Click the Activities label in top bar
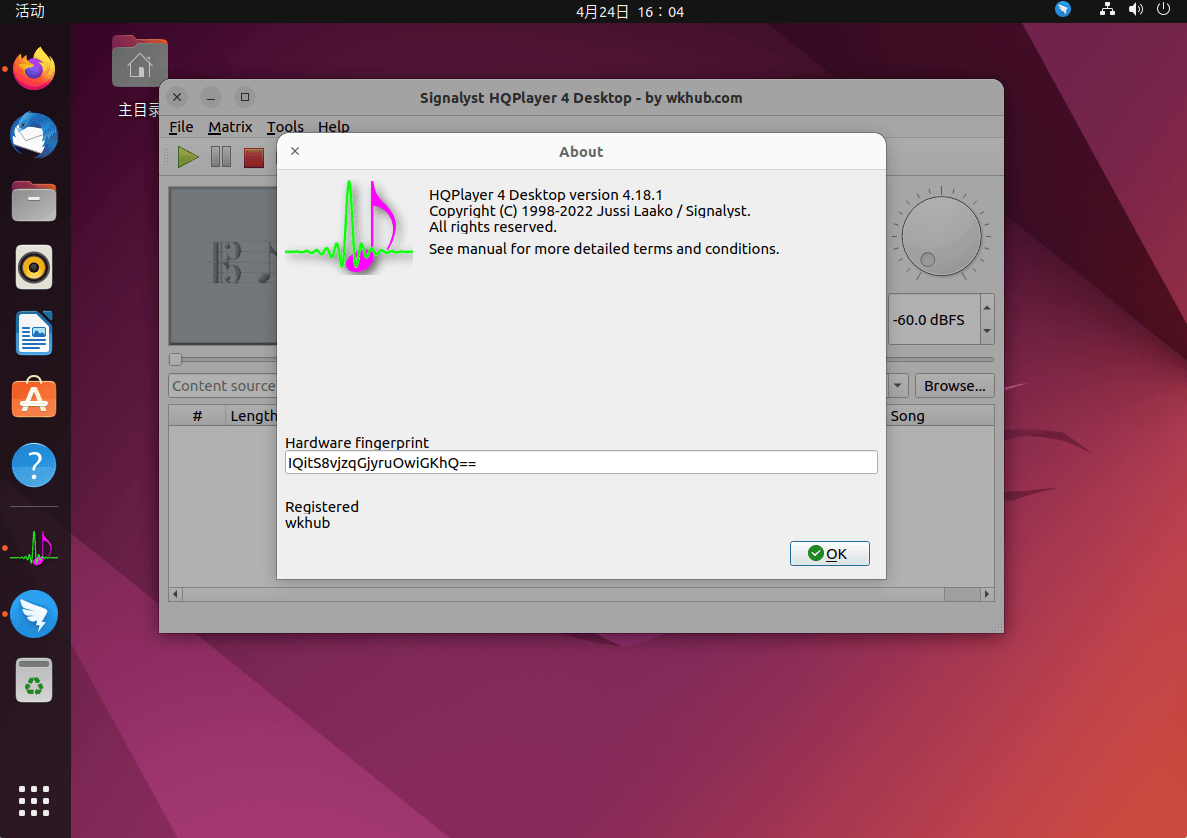The image size is (1187, 838). point(30,11)
